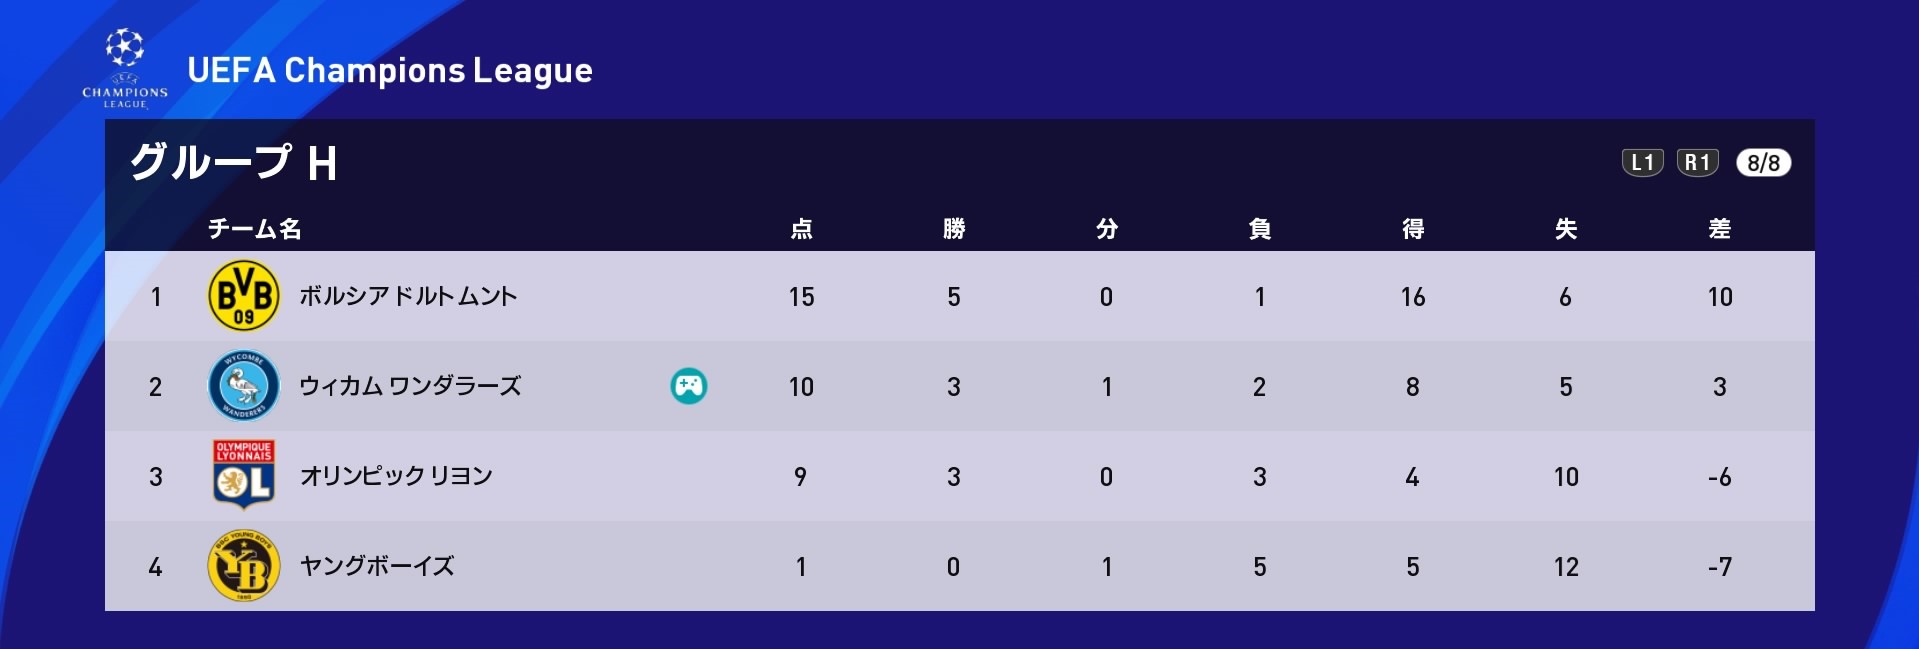1919x649 pixels.
Task: Select the ヤングボーイズ team name
Action: 377,566
